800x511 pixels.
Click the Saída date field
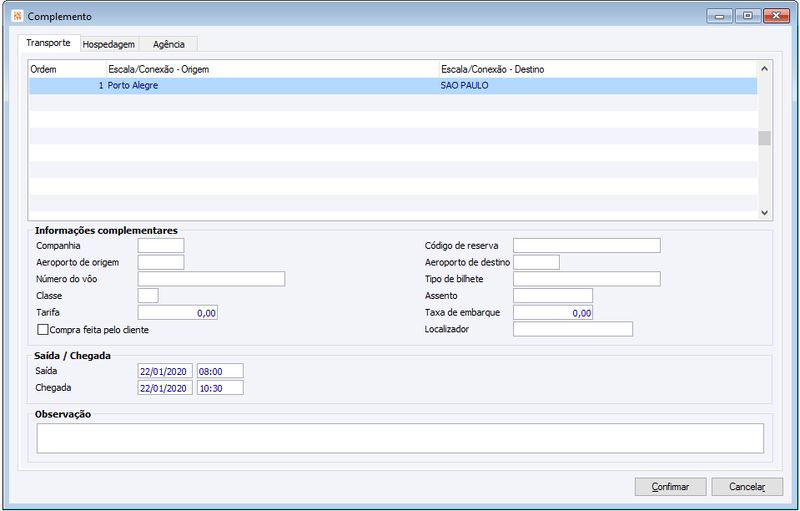(x=165, y=371)
